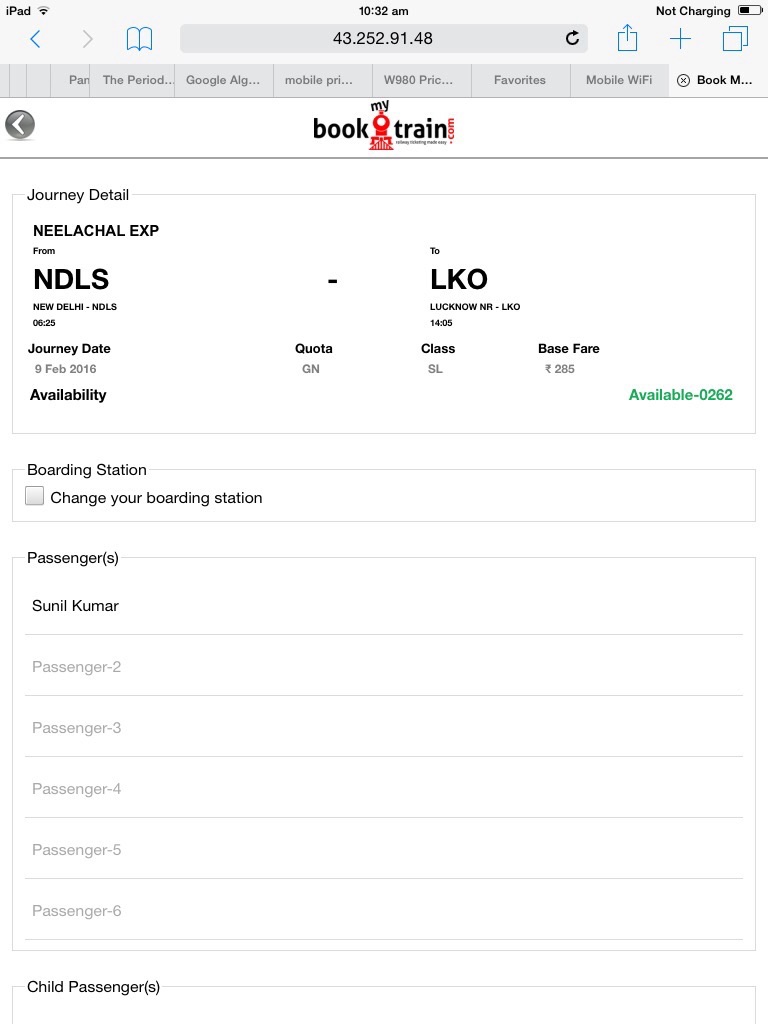Enable Change your boarding station checkbox

coord(35,496)
